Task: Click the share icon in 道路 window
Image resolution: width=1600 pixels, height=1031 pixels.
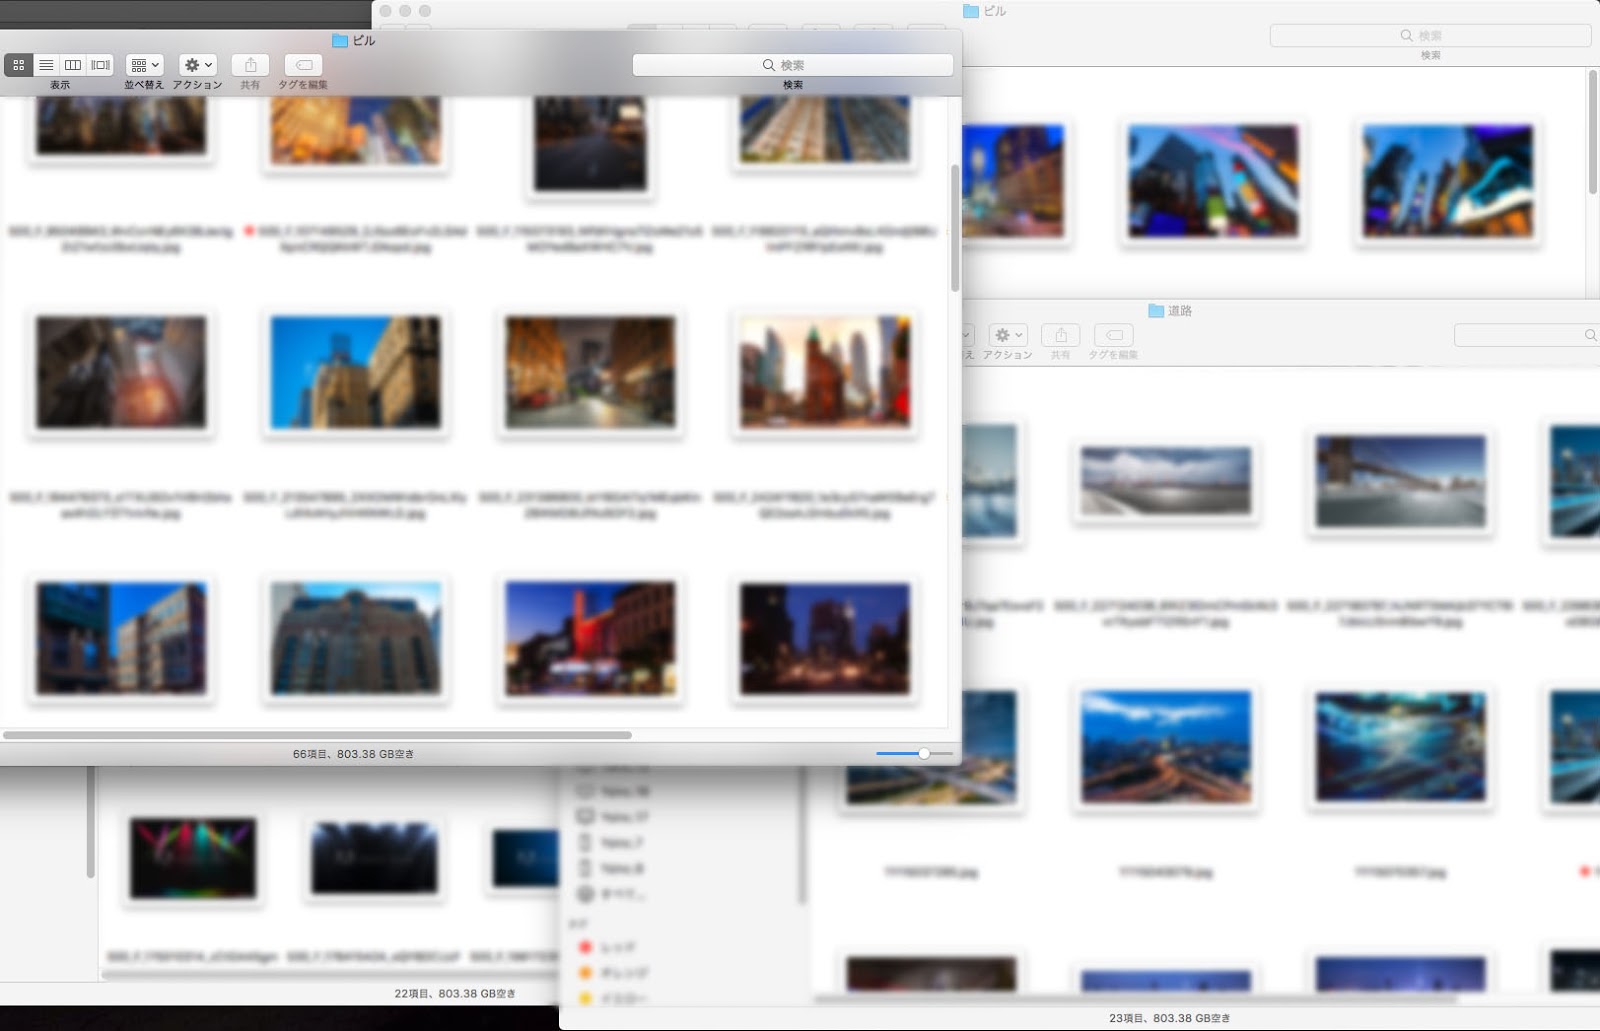Action: (1060, 335)
